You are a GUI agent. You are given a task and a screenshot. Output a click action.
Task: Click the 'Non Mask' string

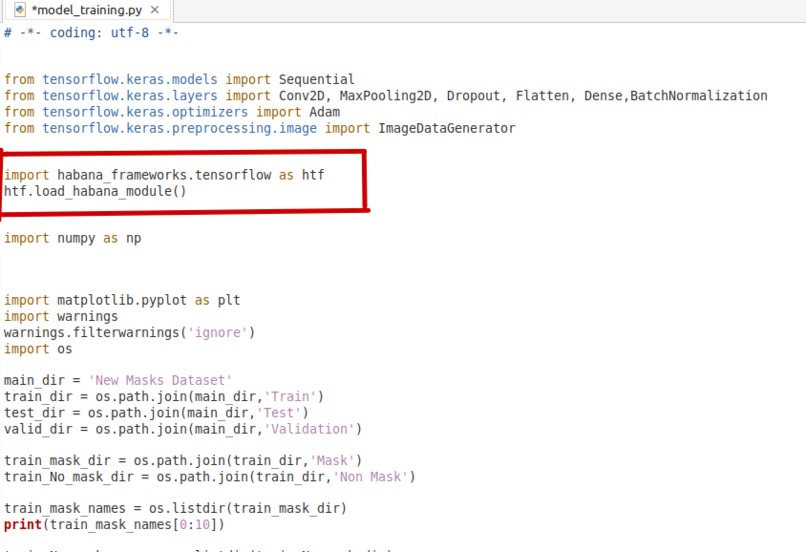(370, 477)
